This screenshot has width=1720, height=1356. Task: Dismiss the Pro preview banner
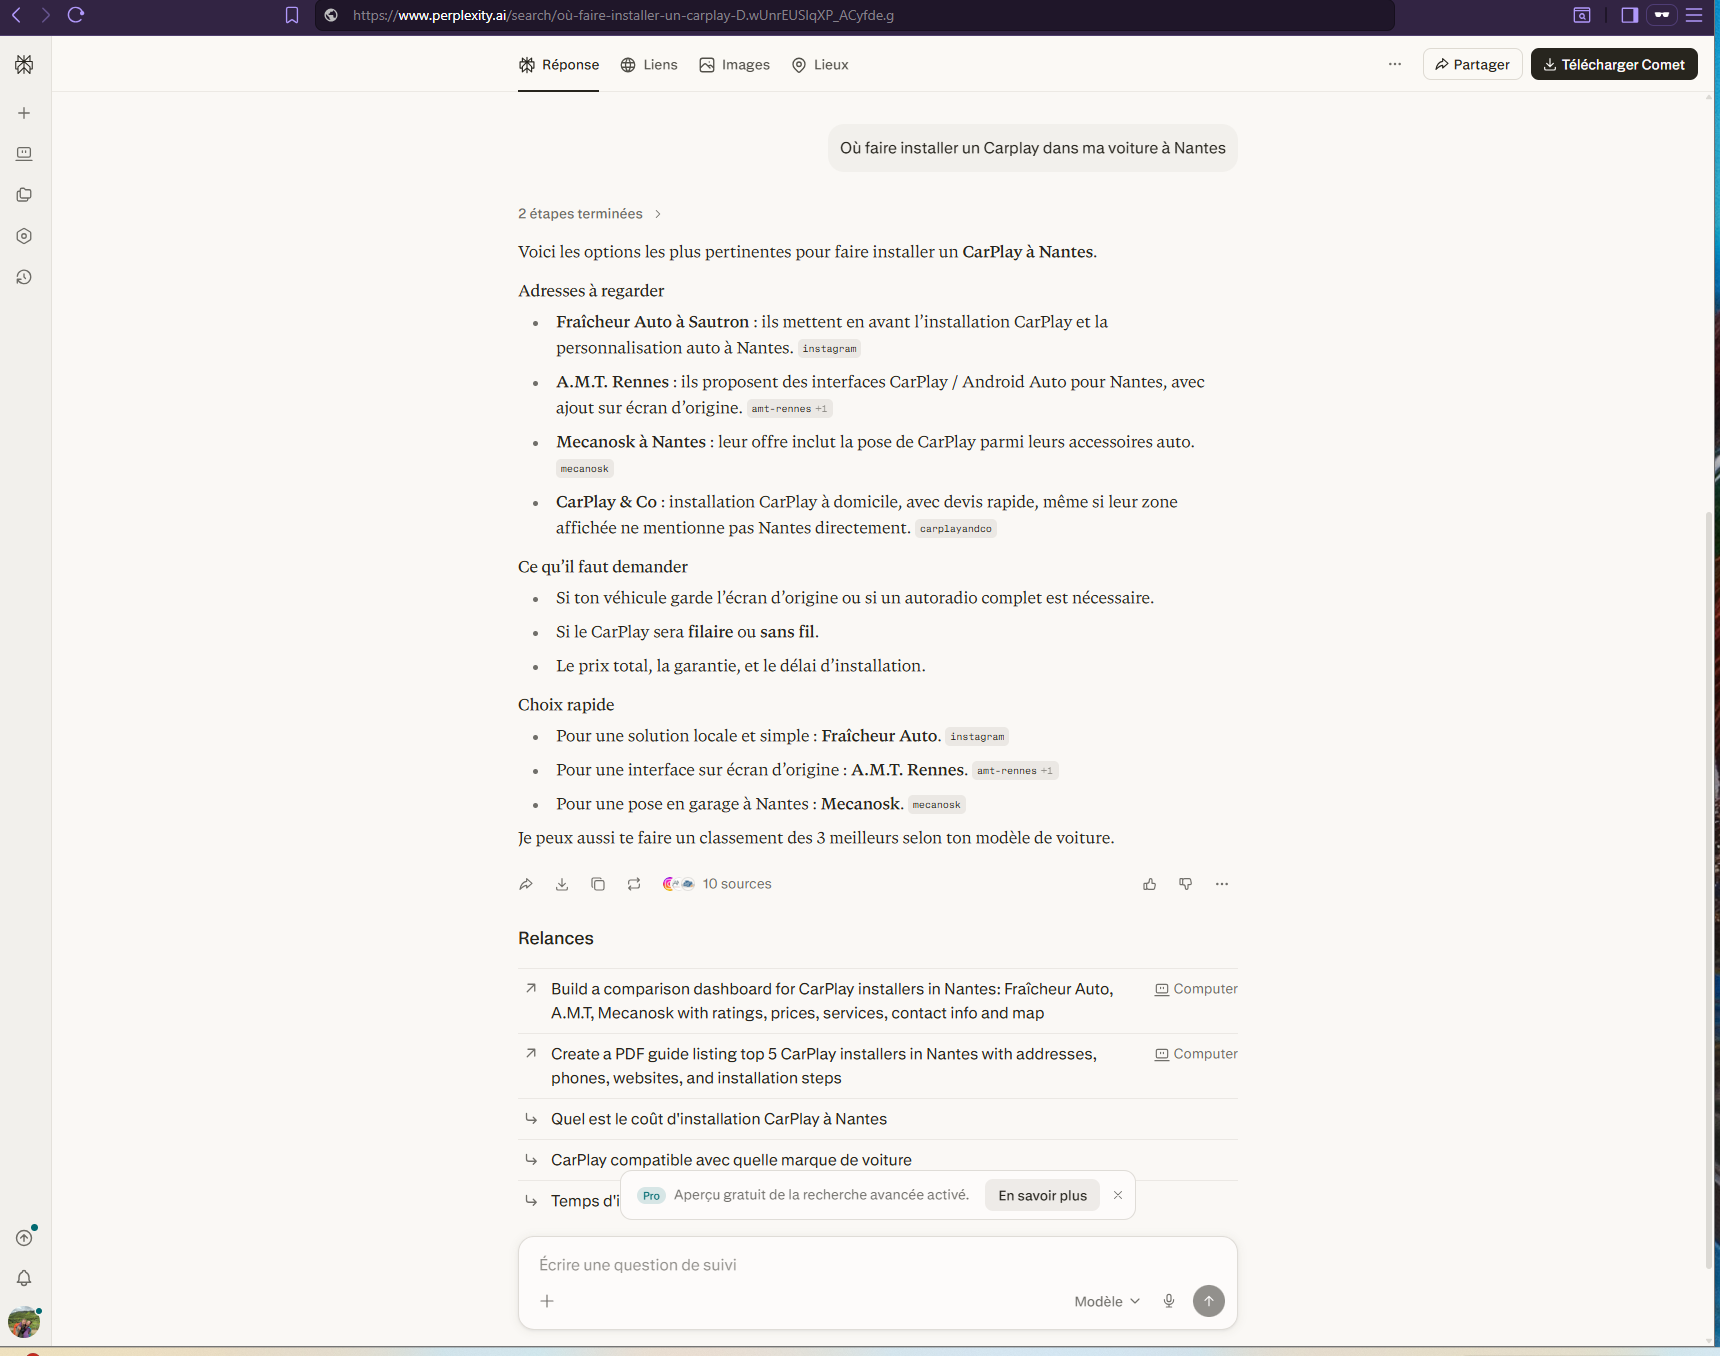tap(1118, 1196)
